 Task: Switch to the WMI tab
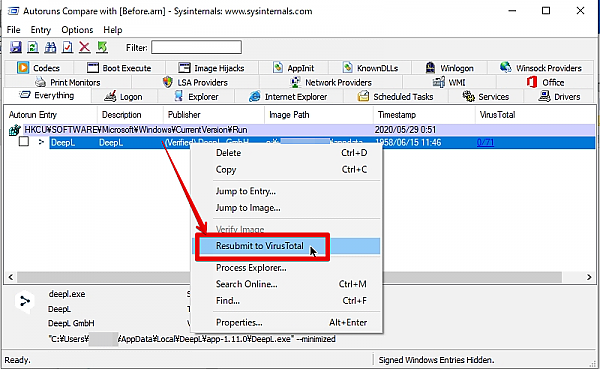click(449, 82)
